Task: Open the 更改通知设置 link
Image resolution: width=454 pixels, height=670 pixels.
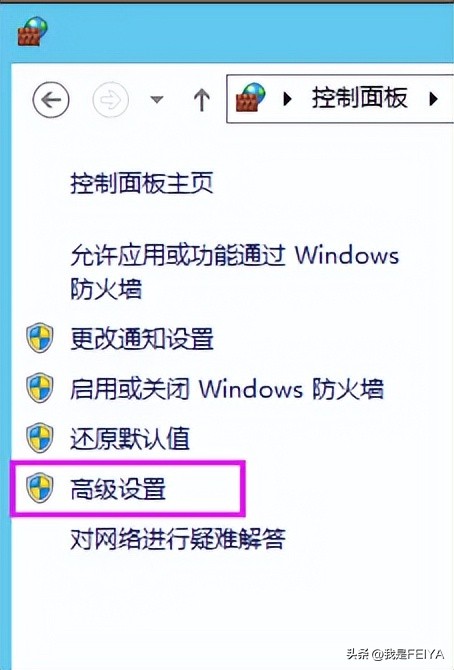Action: pos(142,339)
